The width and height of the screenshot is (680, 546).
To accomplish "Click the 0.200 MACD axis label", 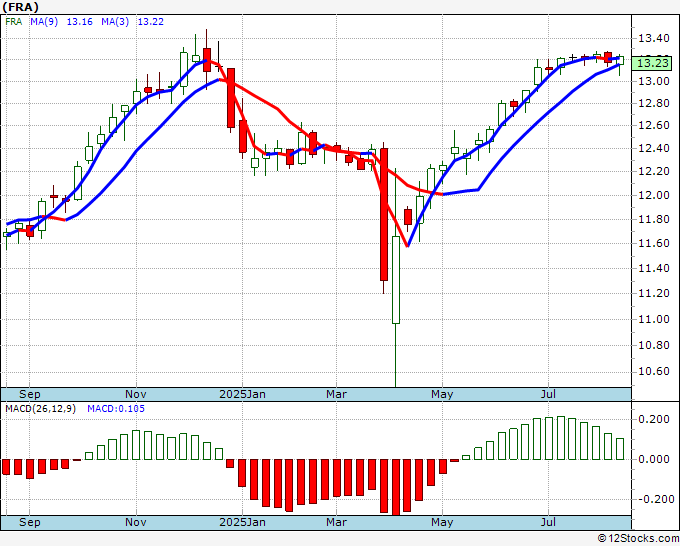I will pos(654,419).
